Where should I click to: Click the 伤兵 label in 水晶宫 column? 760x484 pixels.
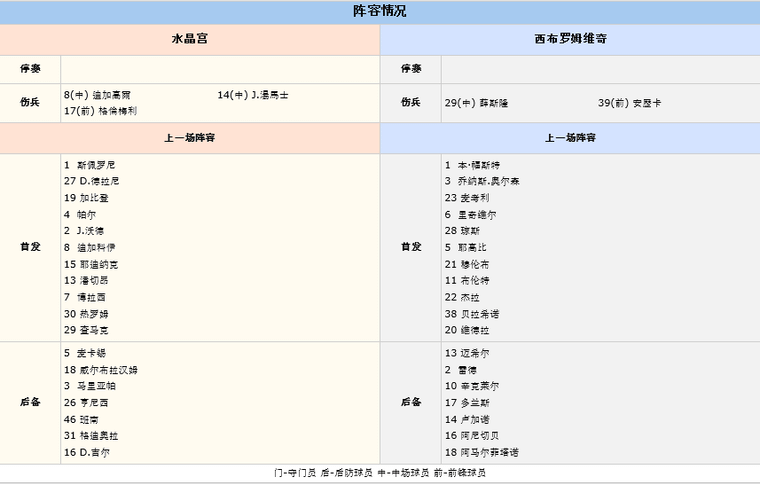30,102
